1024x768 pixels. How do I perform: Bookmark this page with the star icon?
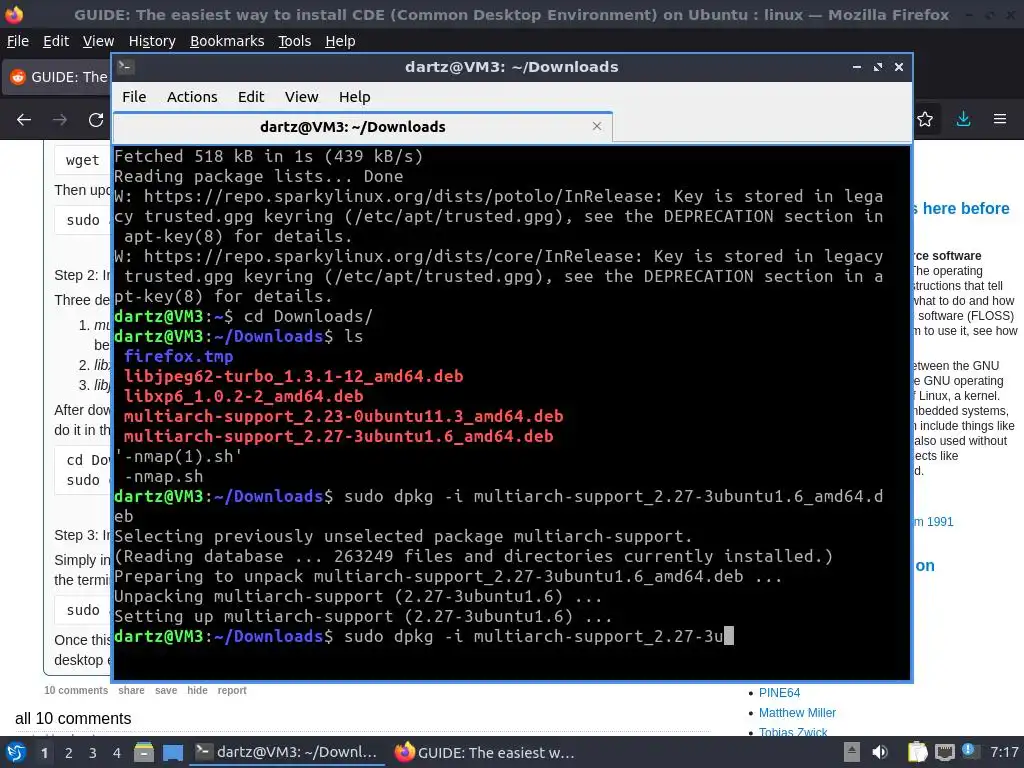925,120
